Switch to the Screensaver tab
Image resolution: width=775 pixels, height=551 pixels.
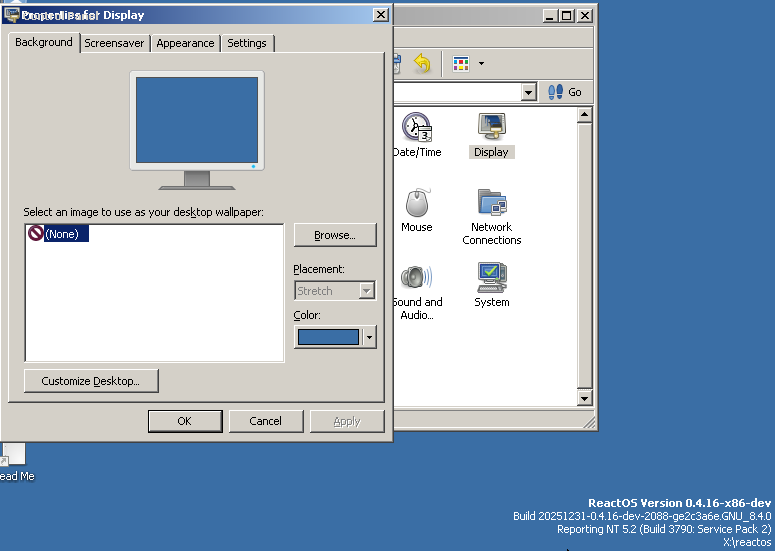pos(115,43)
